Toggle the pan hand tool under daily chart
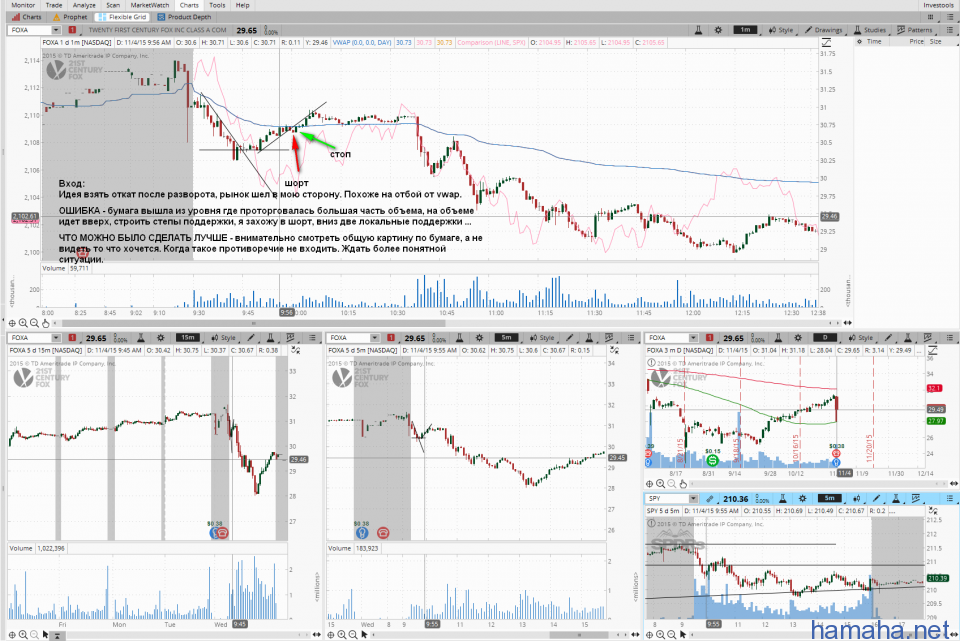960x641 pixels. [683, 484]
